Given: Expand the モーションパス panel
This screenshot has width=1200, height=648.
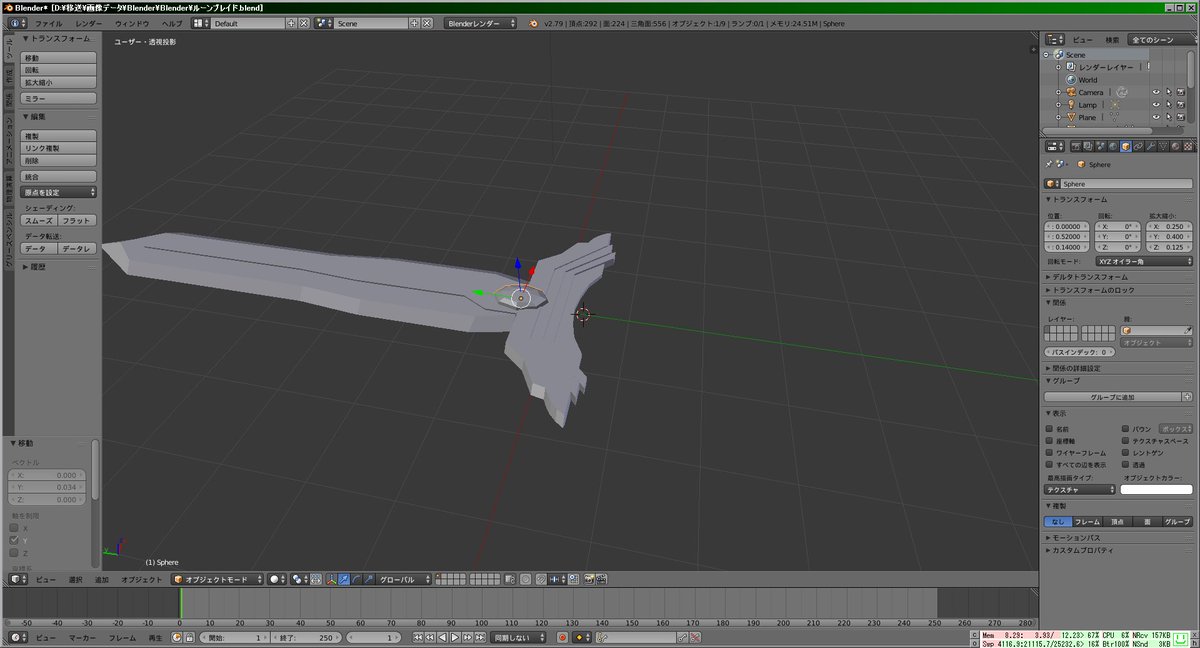Looking at the screenshot, I should [1077, 538].
